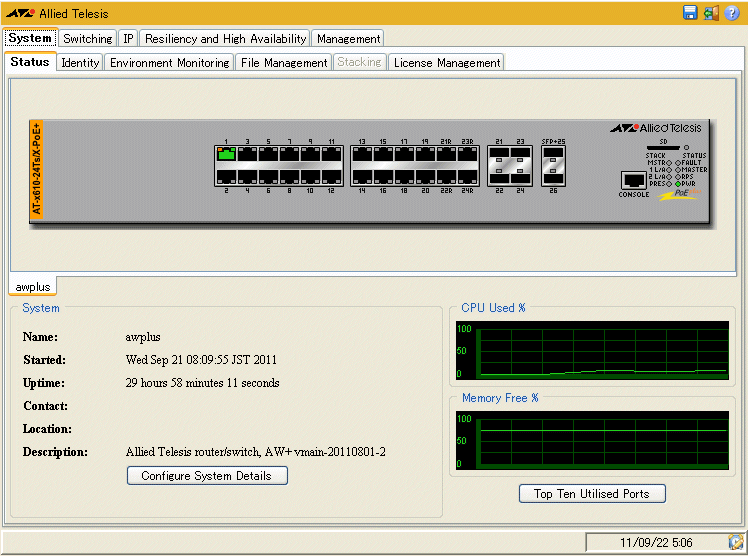This screenshot has height=557, width=748.
Task: Select port 24R on the switch image
Action: click(x=467, y=177)
